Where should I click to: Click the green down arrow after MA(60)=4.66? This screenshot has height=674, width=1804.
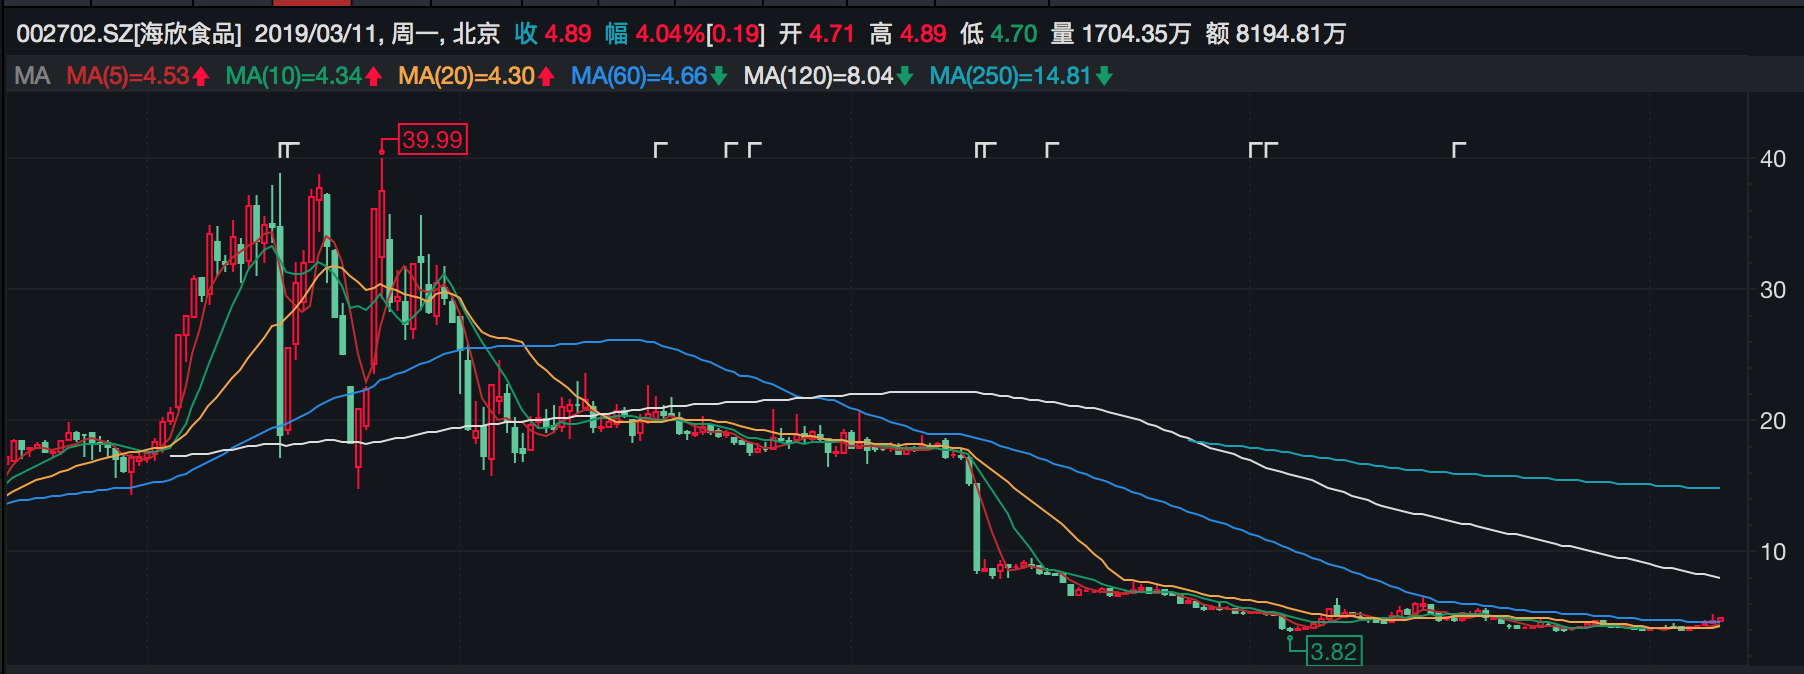(x=718, y=77)
